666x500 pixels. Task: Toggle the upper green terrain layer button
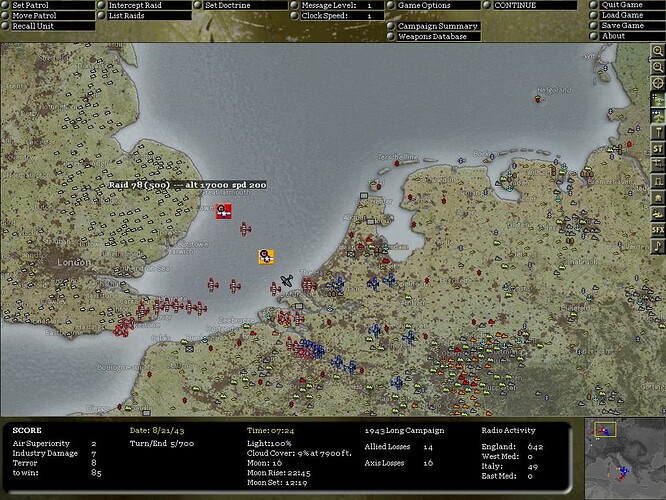(x=658, y=100)
